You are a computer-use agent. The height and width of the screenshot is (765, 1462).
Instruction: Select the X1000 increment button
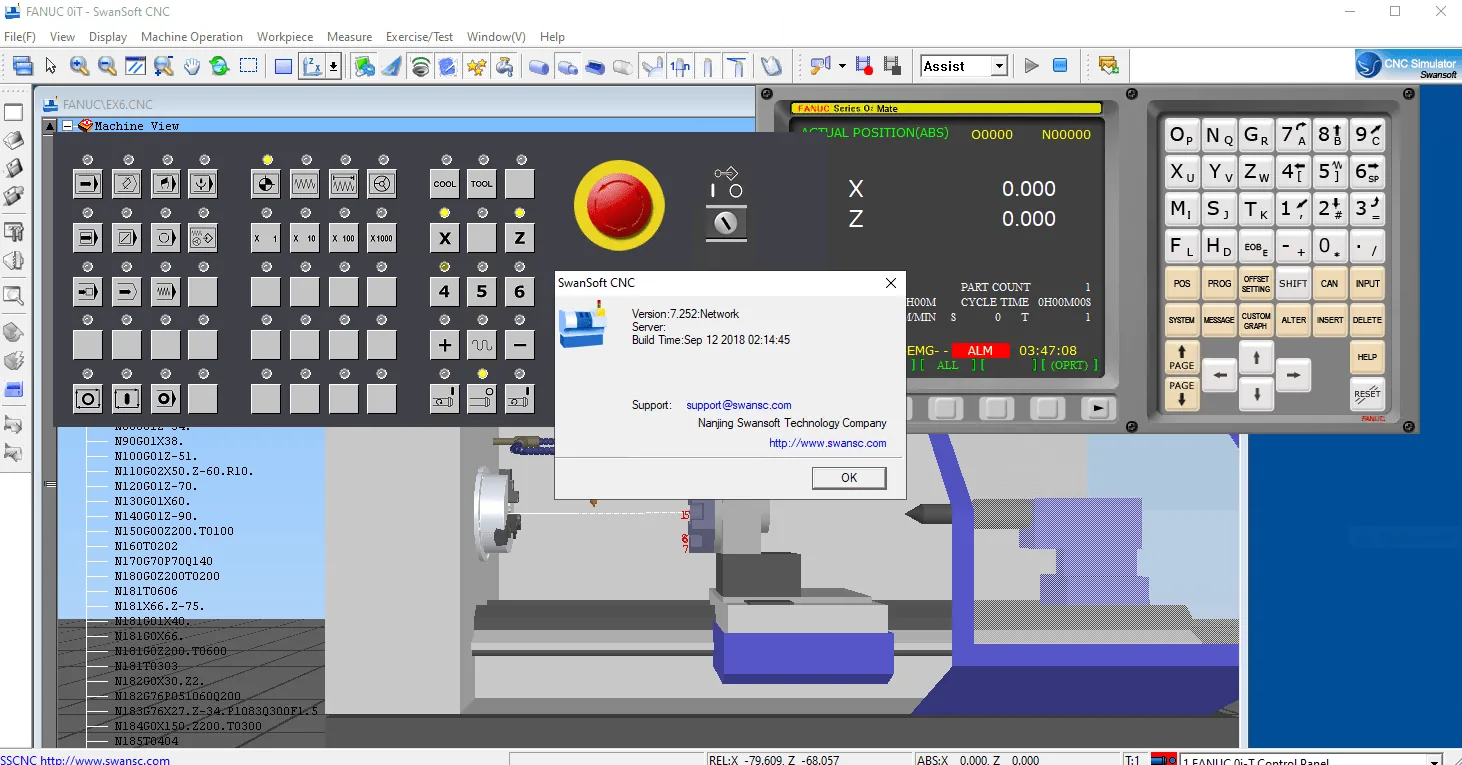click(x=381, y=238)
